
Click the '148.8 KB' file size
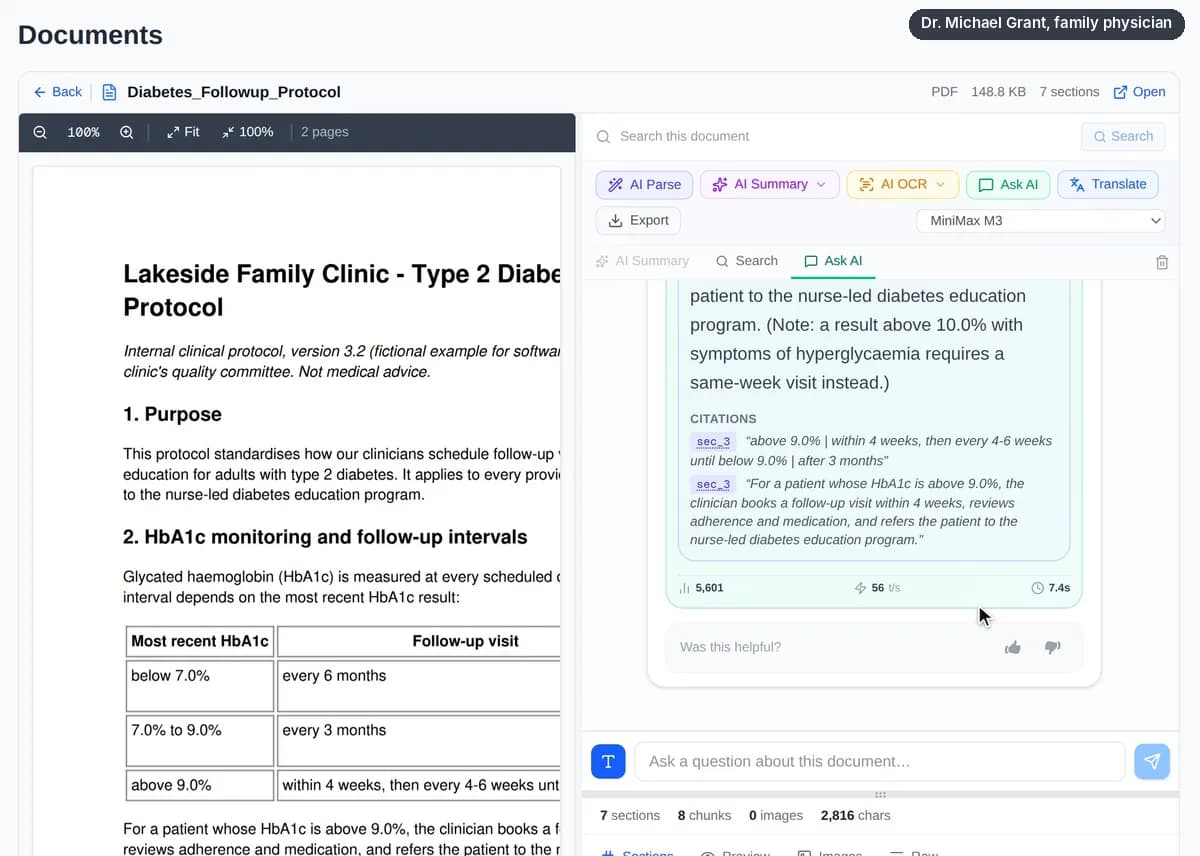pos(998,92)
